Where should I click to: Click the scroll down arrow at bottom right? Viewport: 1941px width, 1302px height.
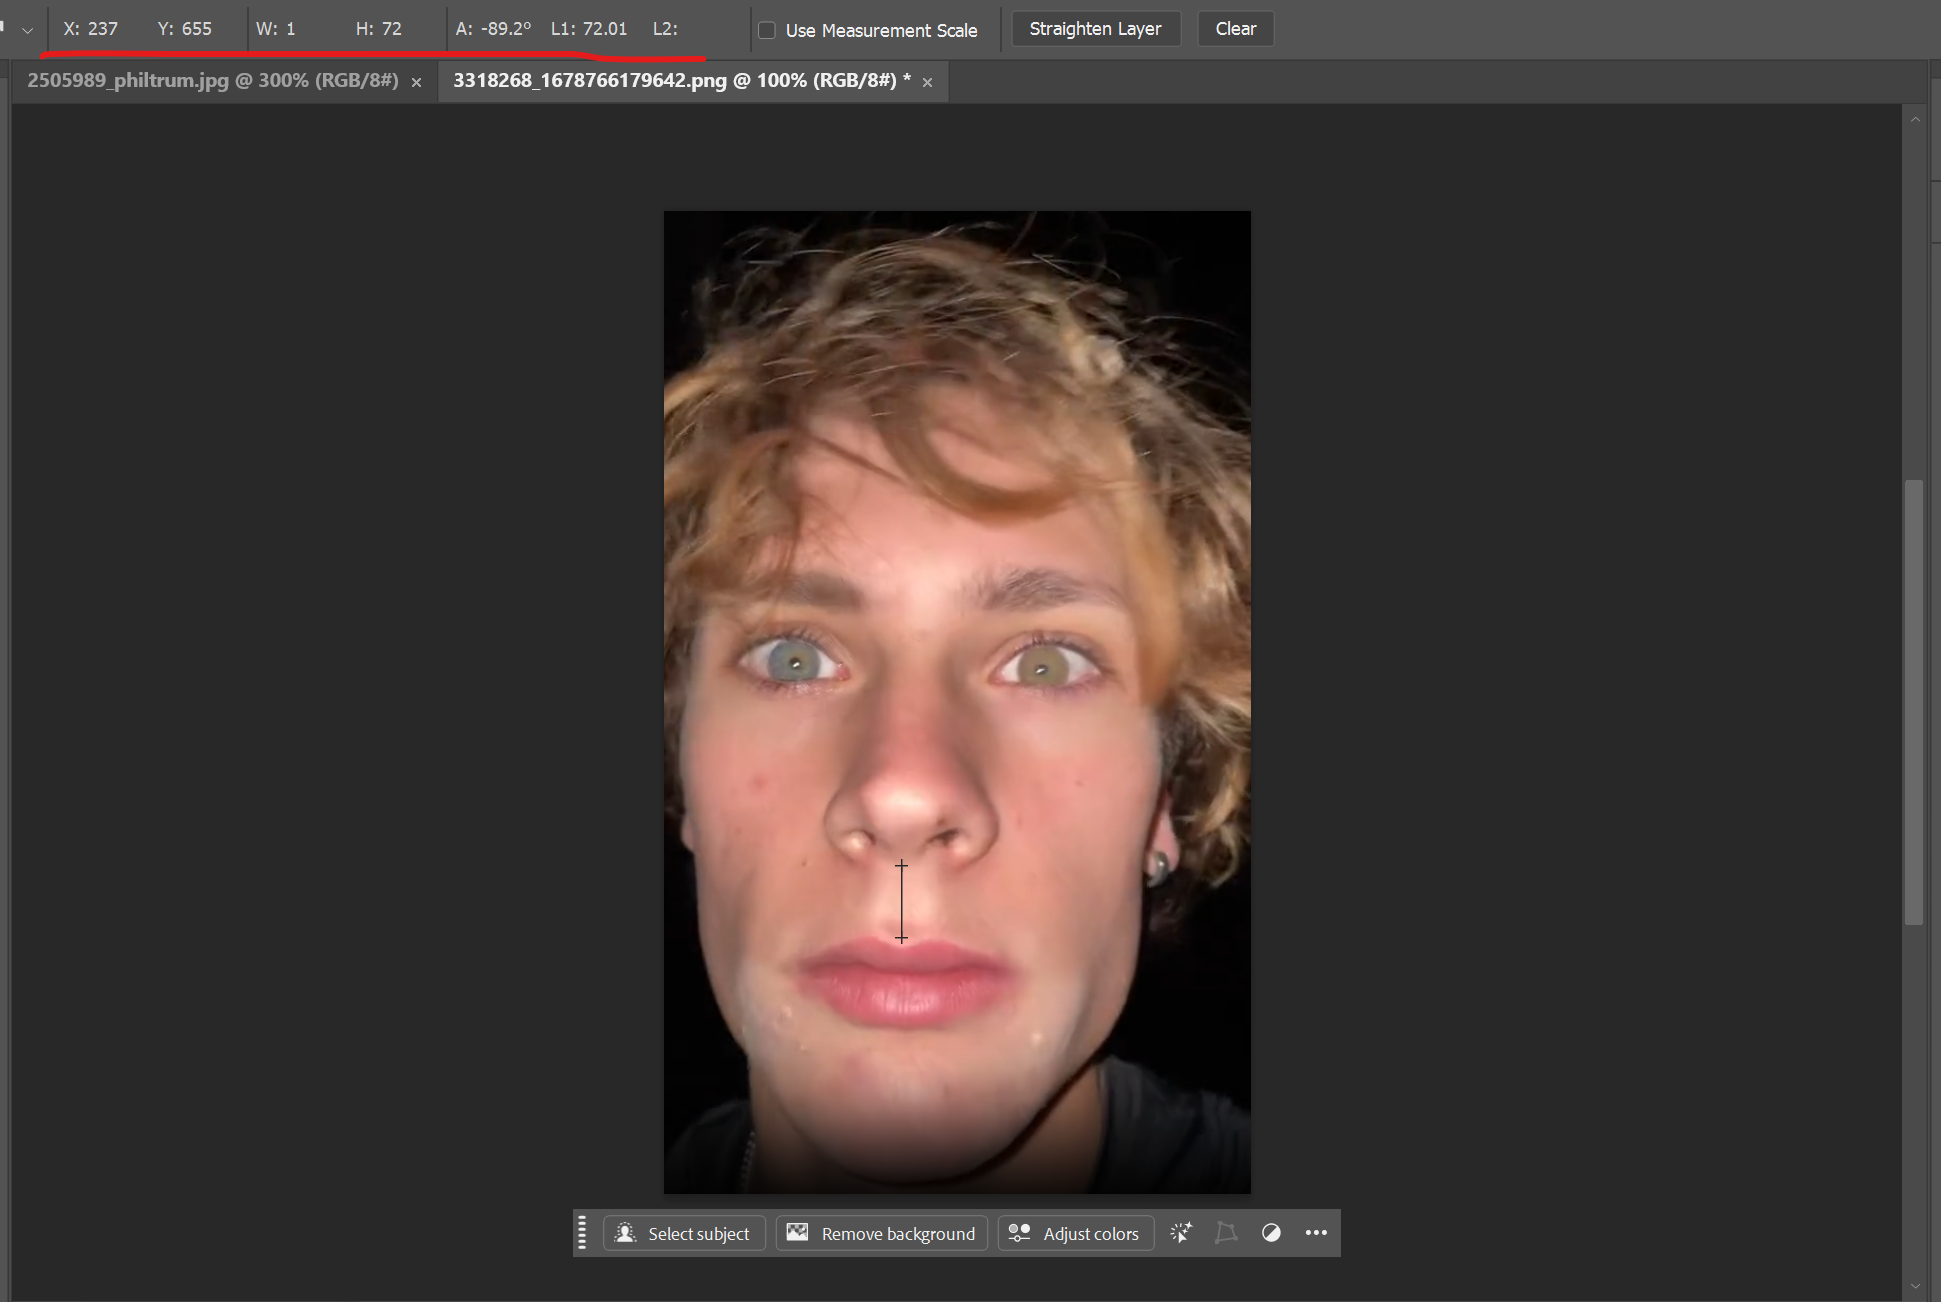coord(1915,1286)
